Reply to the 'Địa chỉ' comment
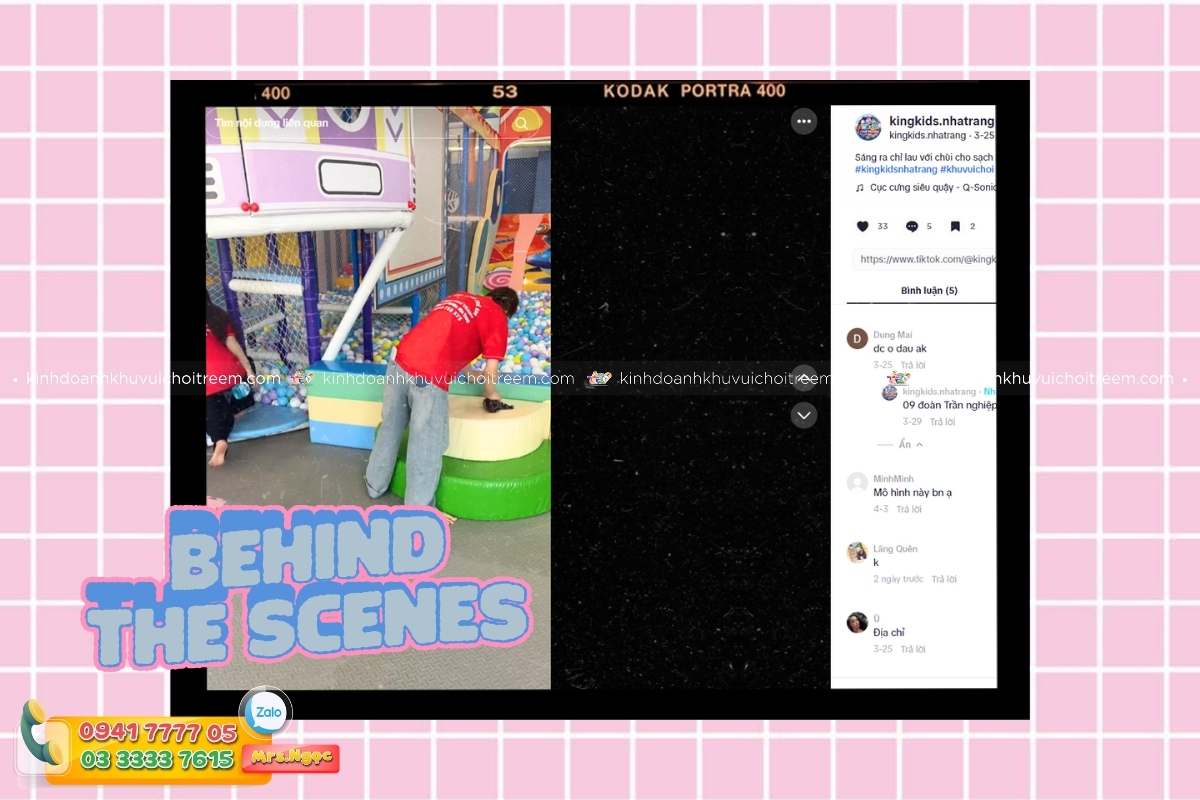 [911, 649]
